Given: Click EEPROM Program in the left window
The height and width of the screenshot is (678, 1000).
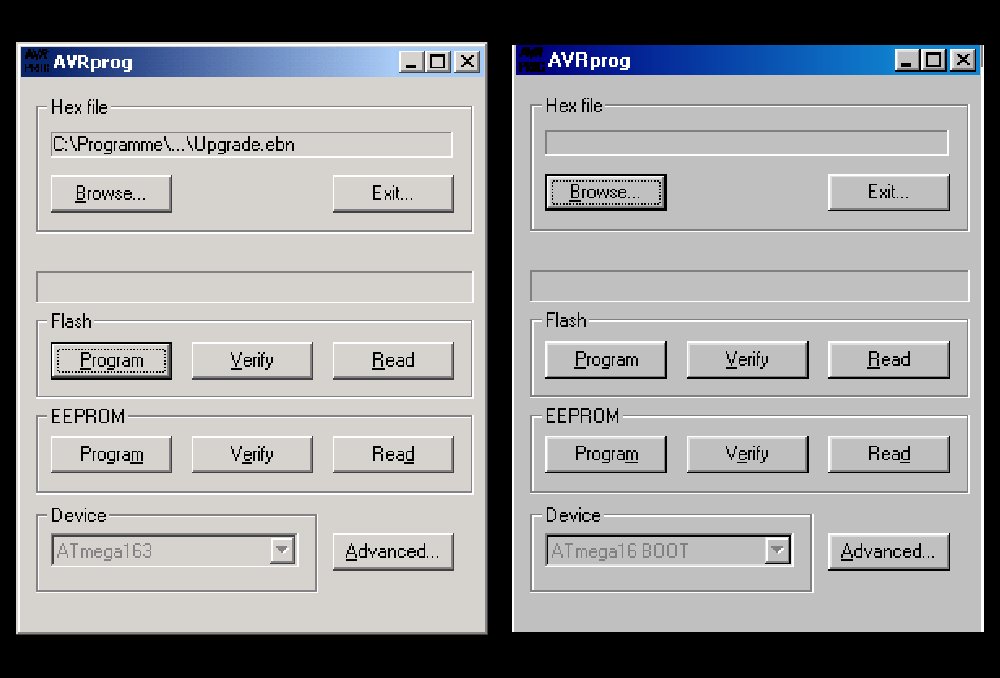Looking at the screenshot, I should tap(111, 454).
